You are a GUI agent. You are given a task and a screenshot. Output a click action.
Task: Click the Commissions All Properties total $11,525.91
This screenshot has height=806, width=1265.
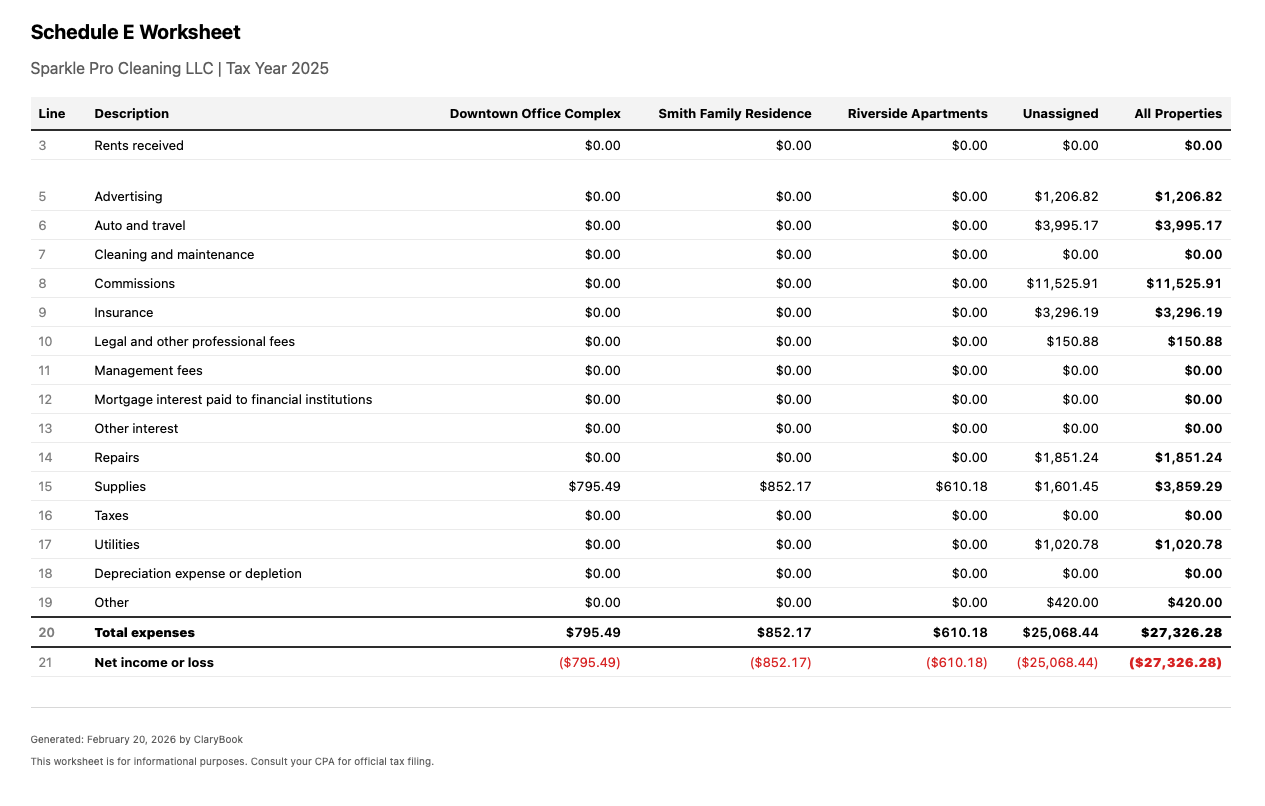tap(1183, 284)
